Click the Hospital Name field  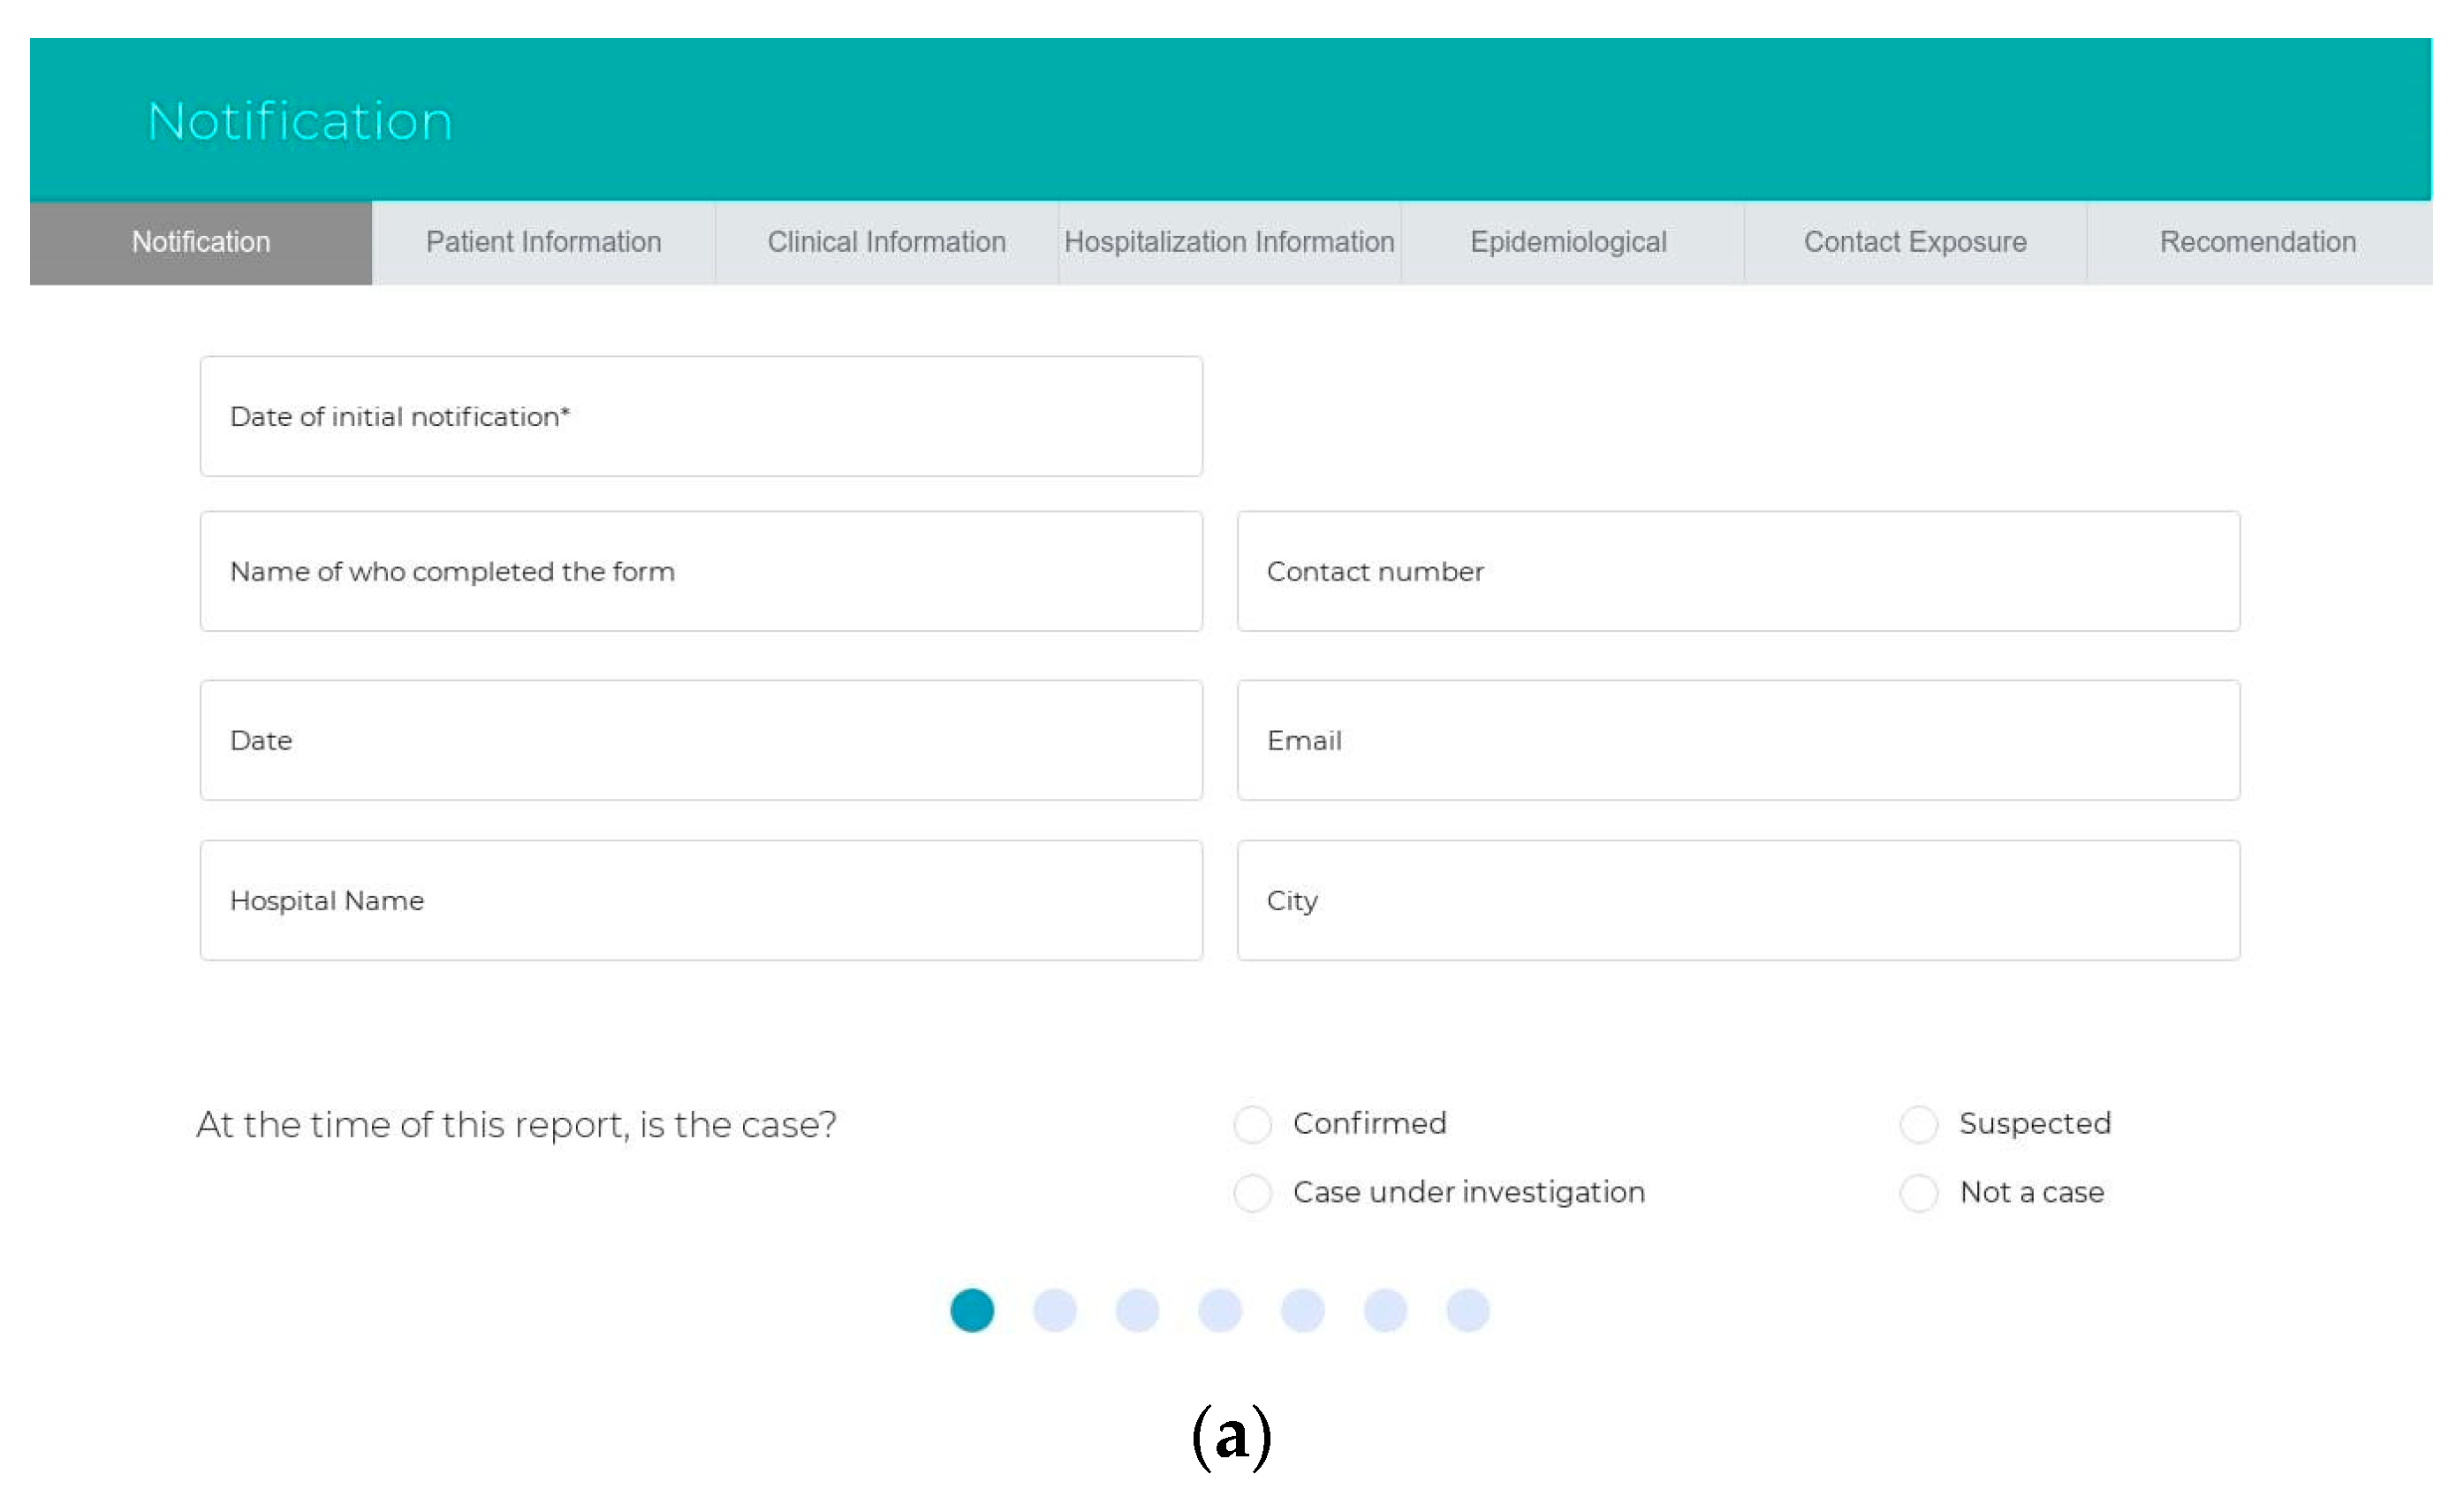point(700,900)
